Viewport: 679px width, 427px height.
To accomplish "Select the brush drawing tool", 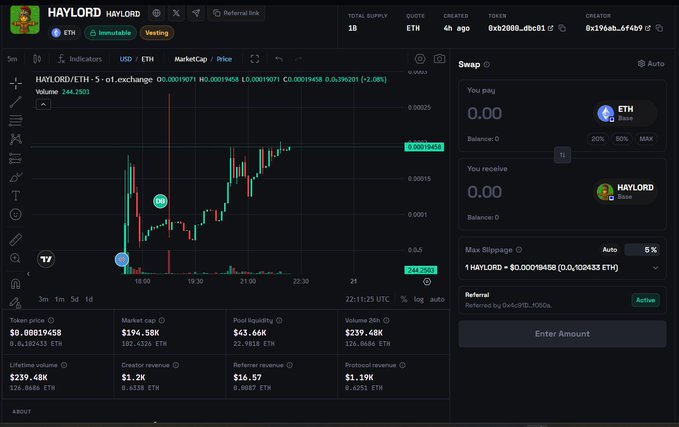I will coord(16,177).
